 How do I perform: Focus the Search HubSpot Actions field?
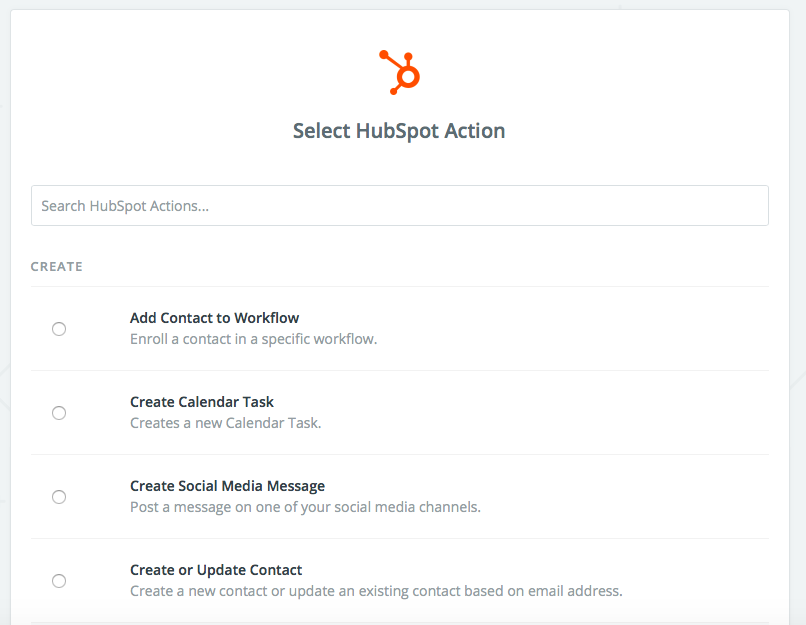(400, 206)
